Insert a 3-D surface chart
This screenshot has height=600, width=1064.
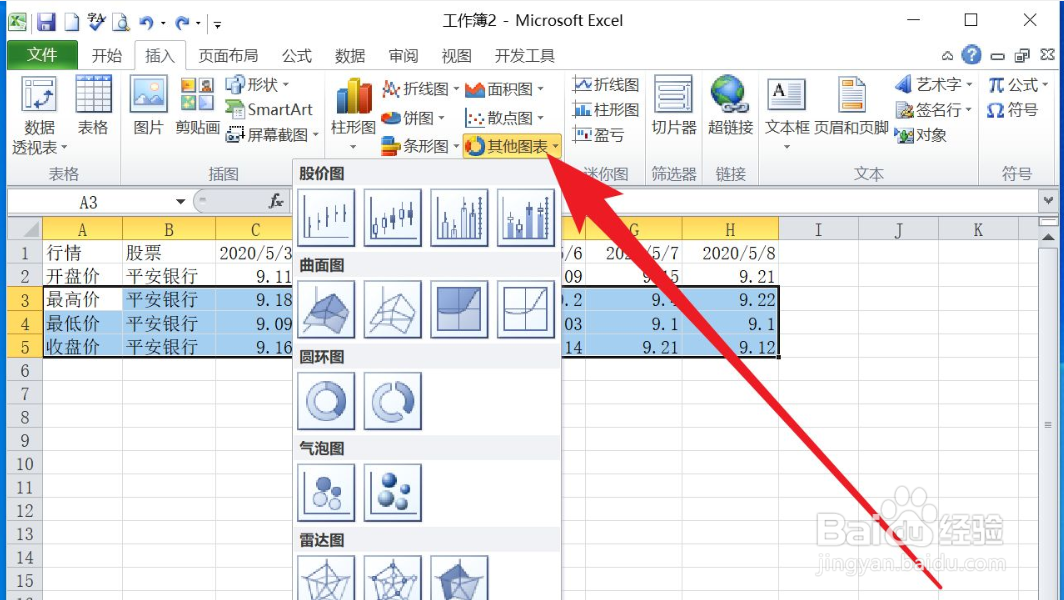(x=326, y=310)
